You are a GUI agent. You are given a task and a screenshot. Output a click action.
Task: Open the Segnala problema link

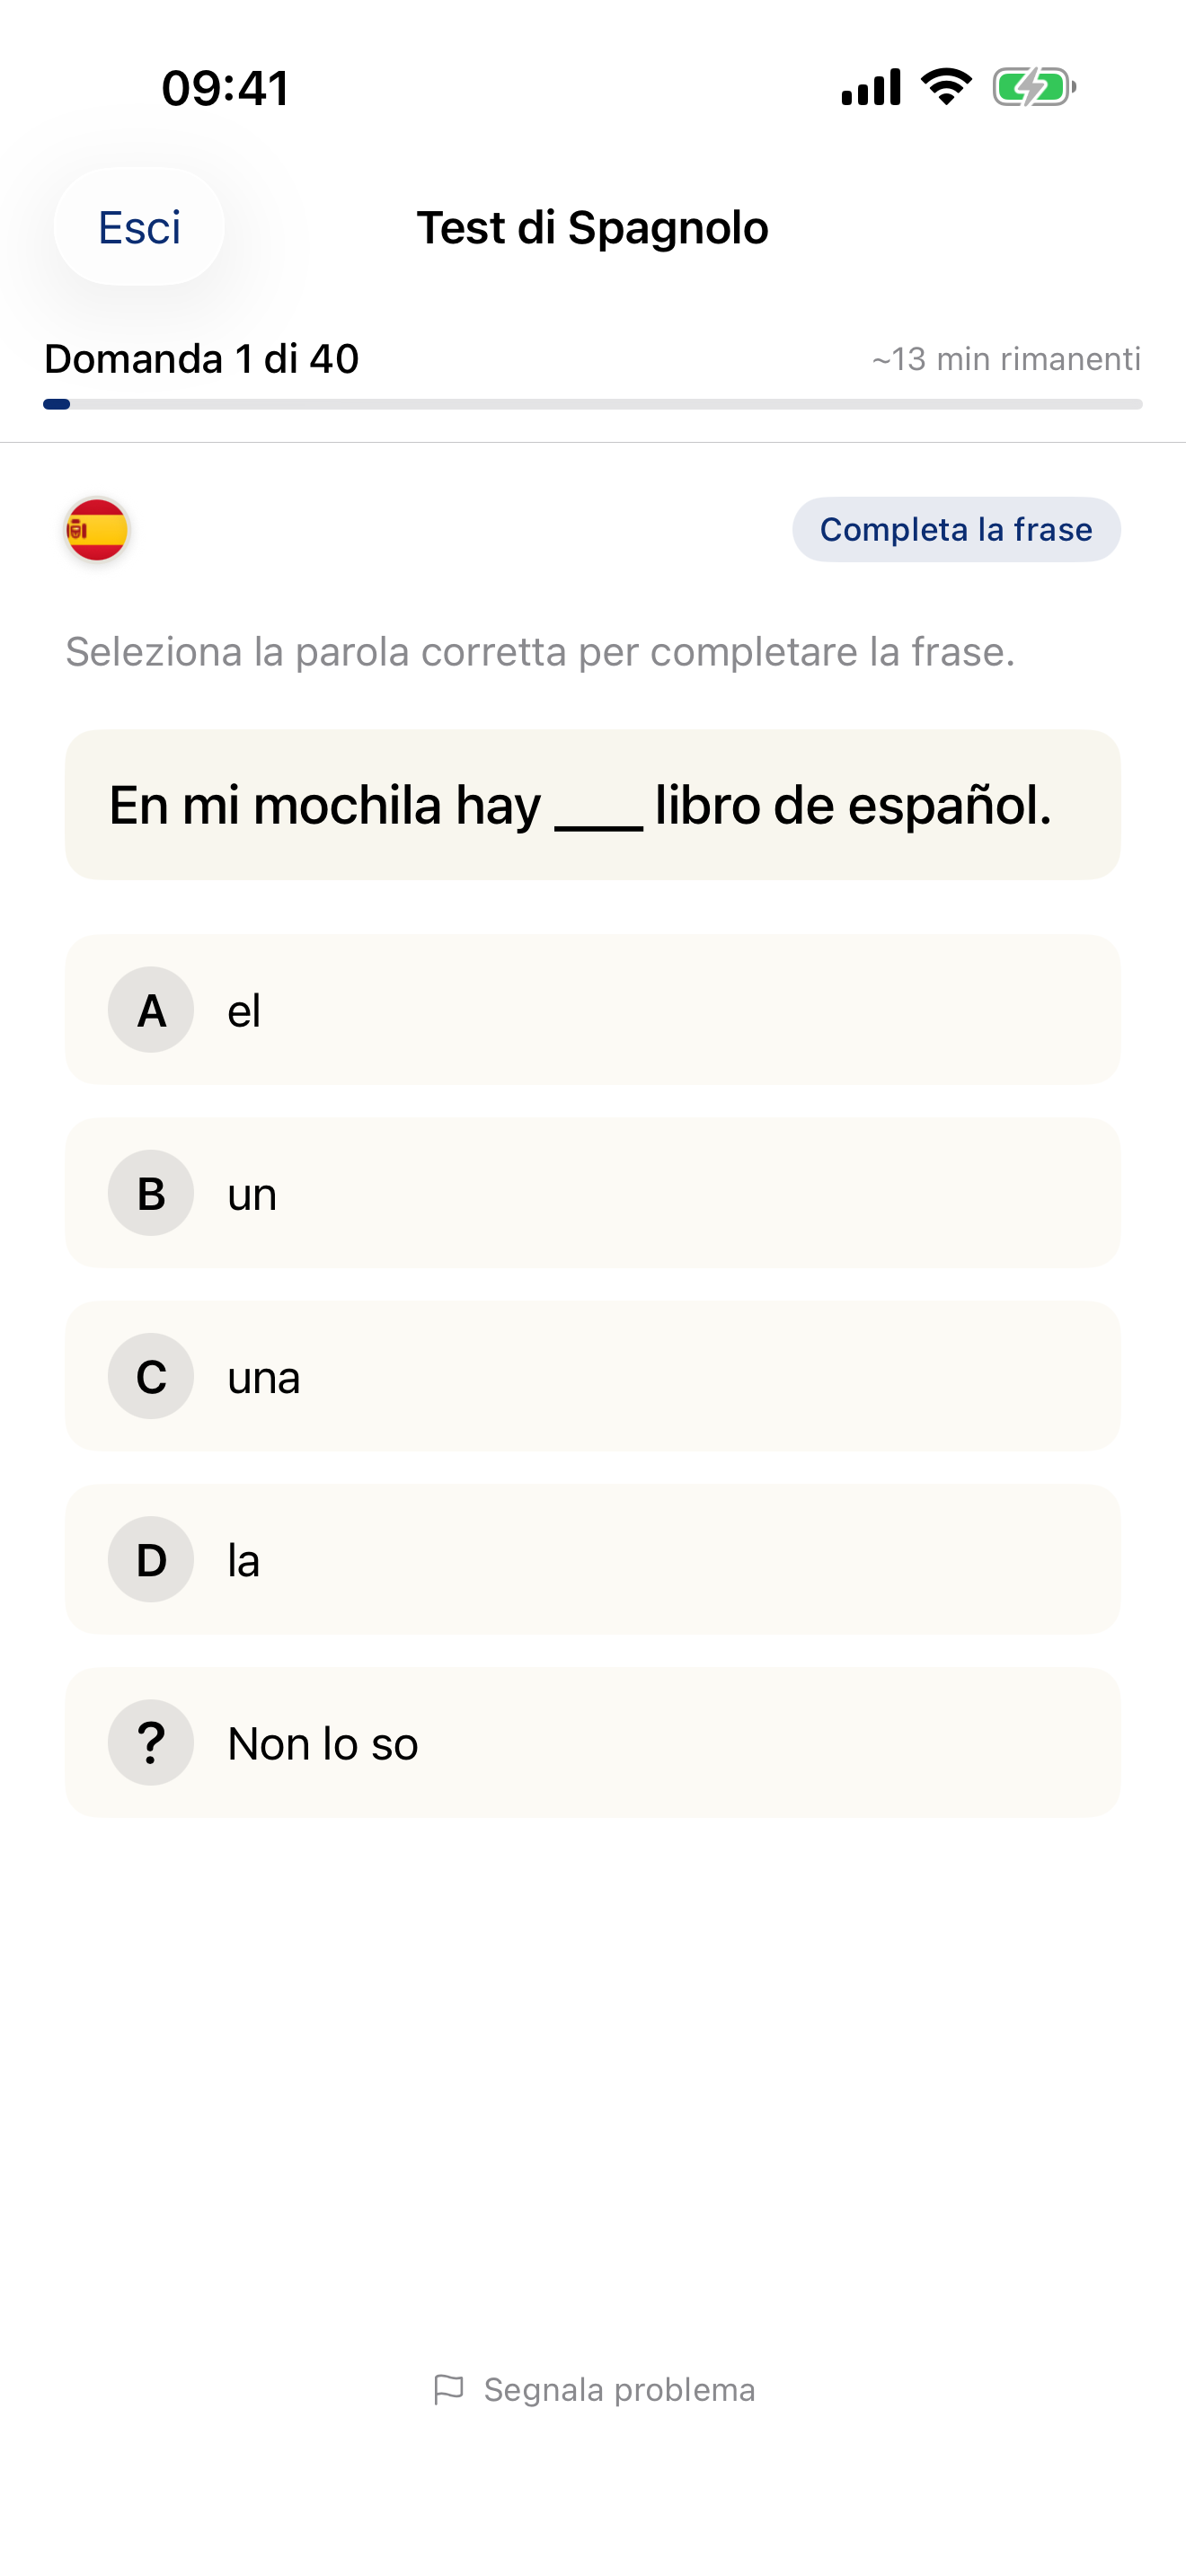[x=619, y=2389]
